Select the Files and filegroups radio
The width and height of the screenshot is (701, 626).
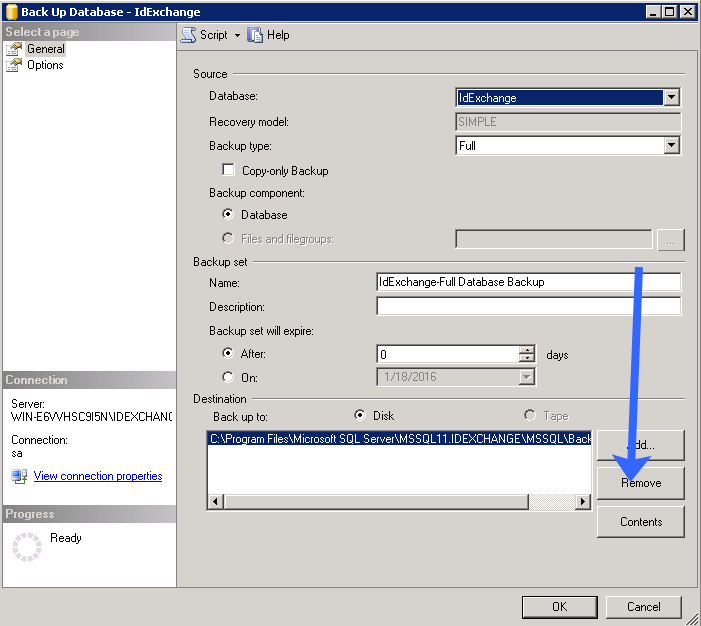pyautogui.click(x=228, y=238)
